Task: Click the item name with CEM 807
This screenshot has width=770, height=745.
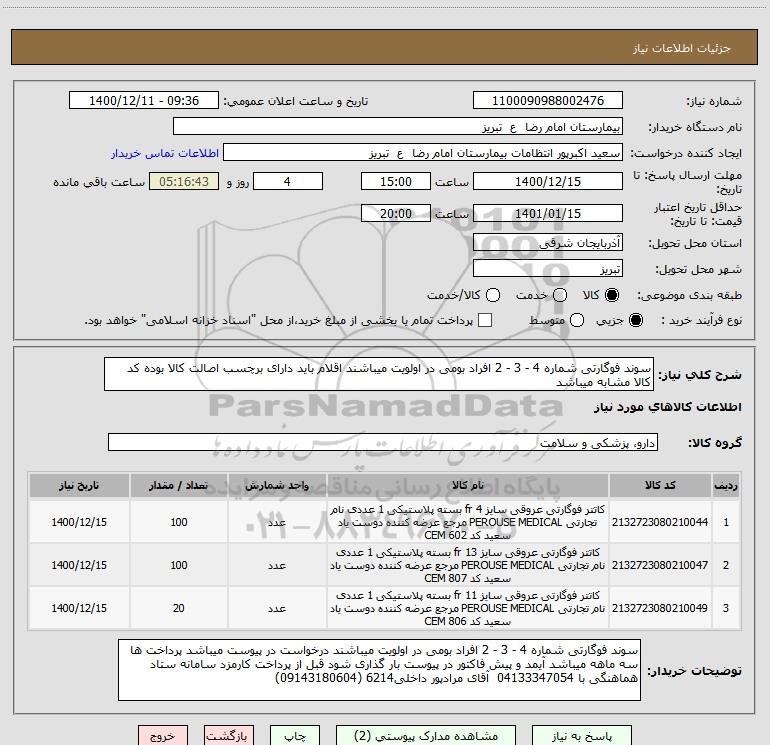Action: coord(468,565)
